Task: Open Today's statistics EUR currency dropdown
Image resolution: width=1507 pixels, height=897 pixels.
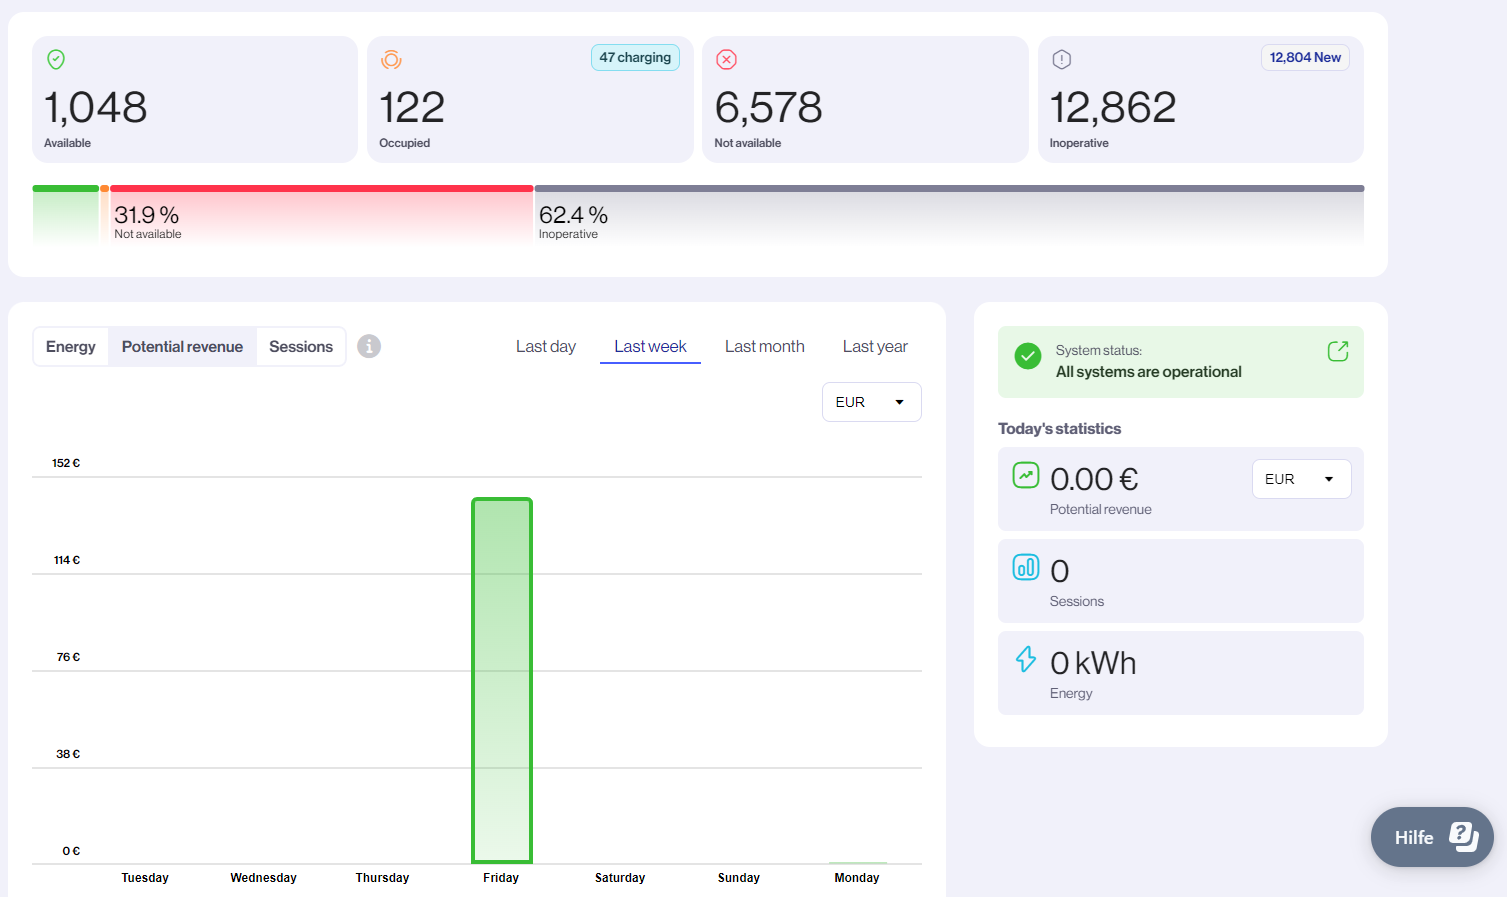Action: [1302, 479]
